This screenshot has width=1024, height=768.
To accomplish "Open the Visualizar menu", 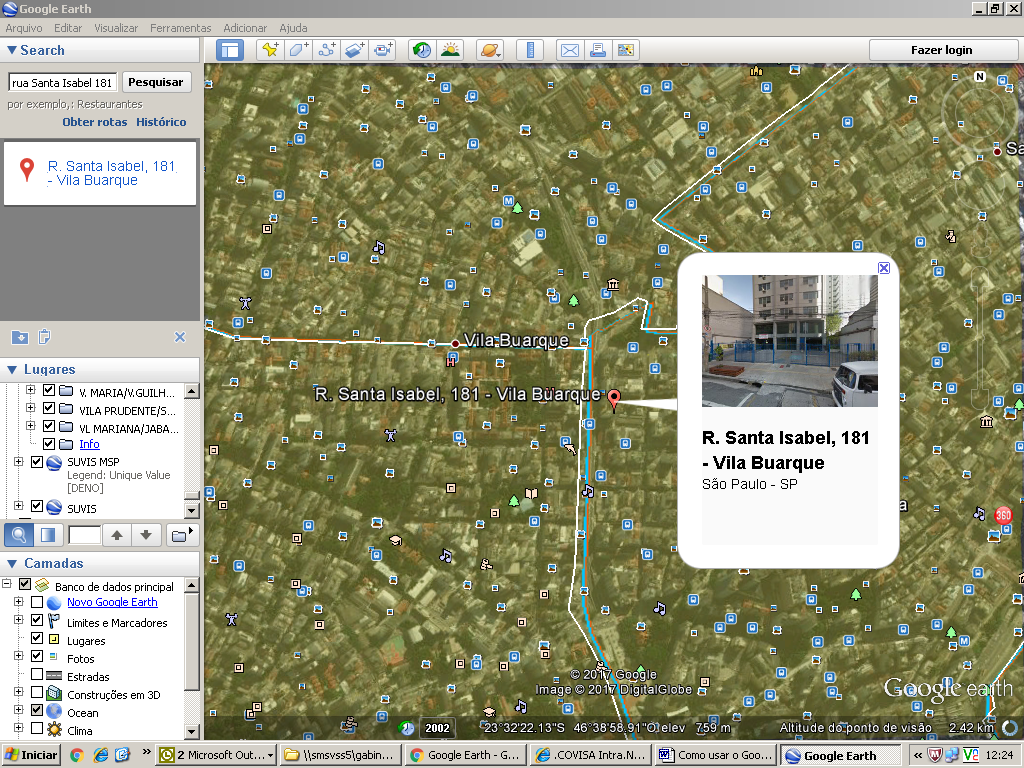I will (x=116, y=28).
